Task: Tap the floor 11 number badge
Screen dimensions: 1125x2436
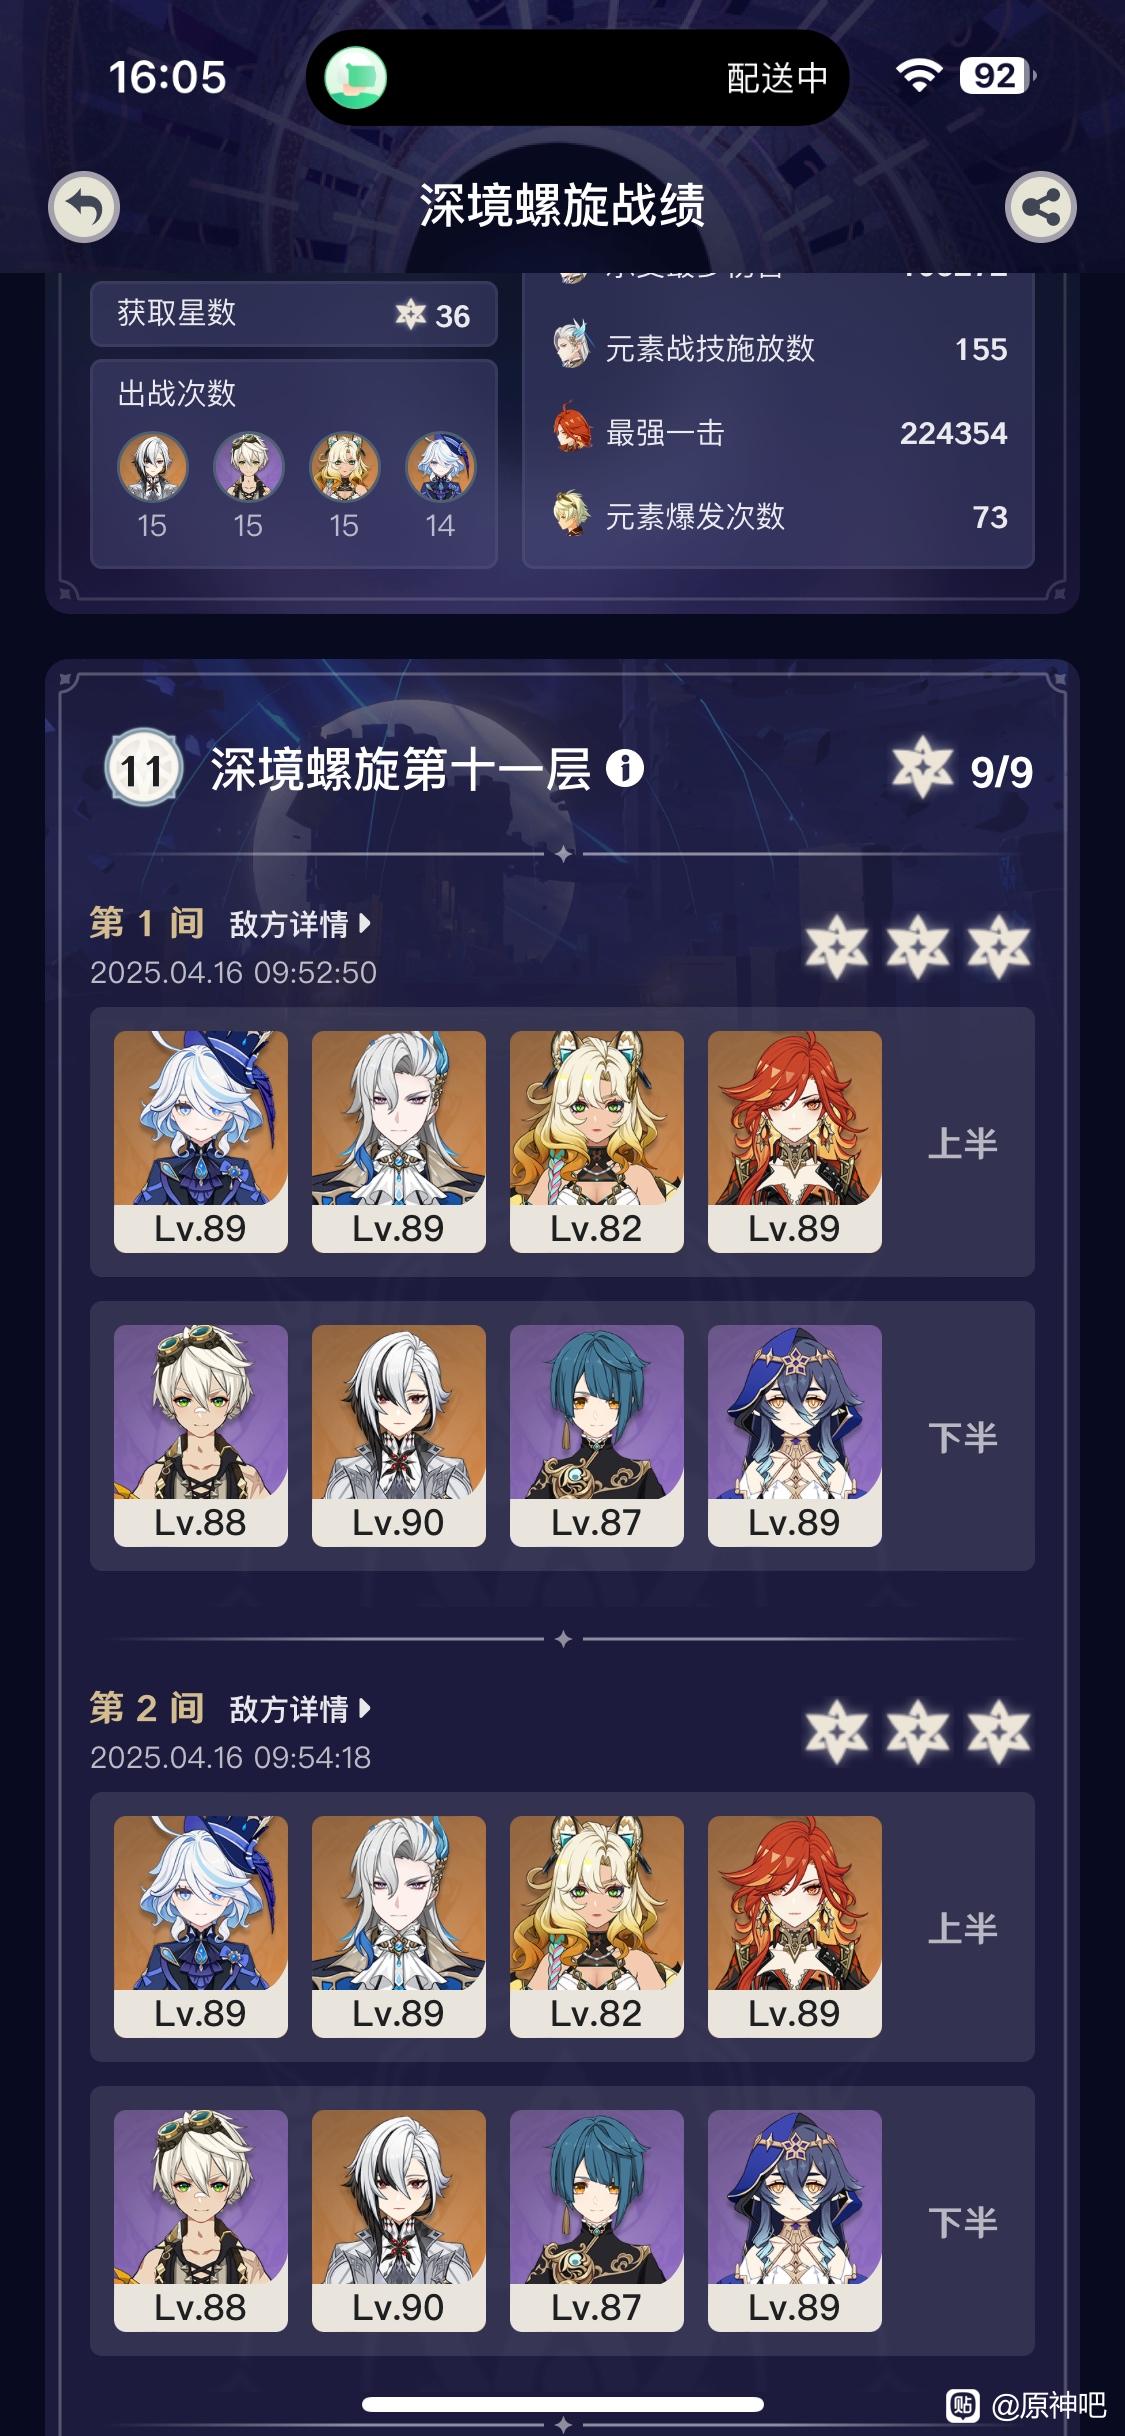Action: point(142,769)
